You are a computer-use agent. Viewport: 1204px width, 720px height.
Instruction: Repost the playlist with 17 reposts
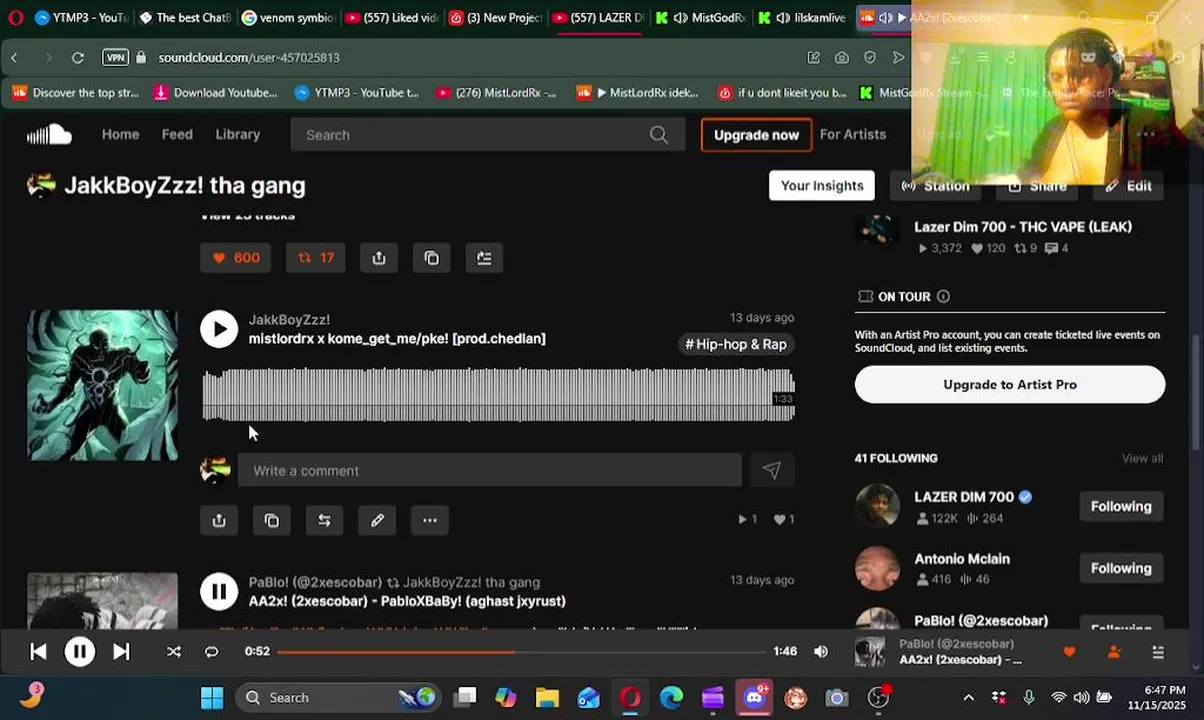(x=315, y=258)
